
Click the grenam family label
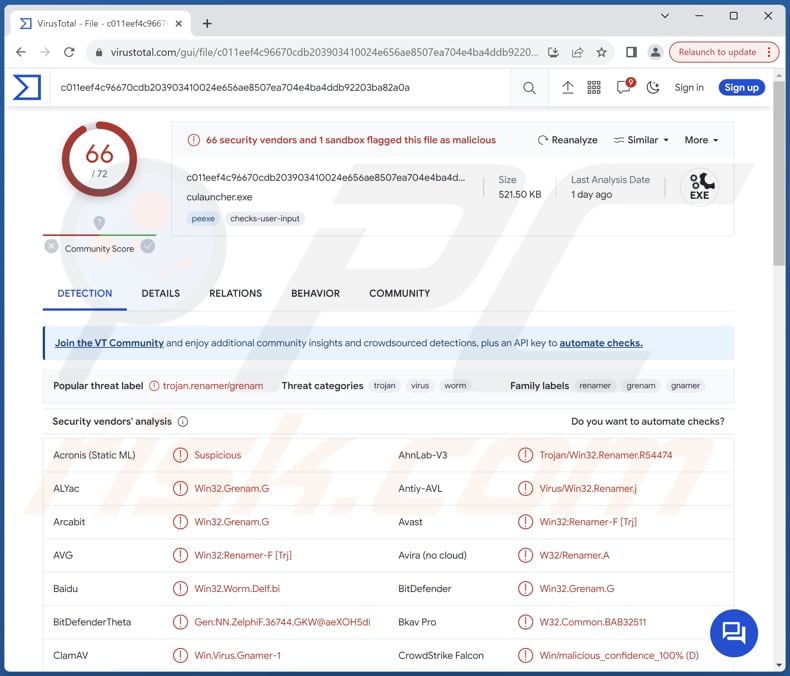(641, 386)
